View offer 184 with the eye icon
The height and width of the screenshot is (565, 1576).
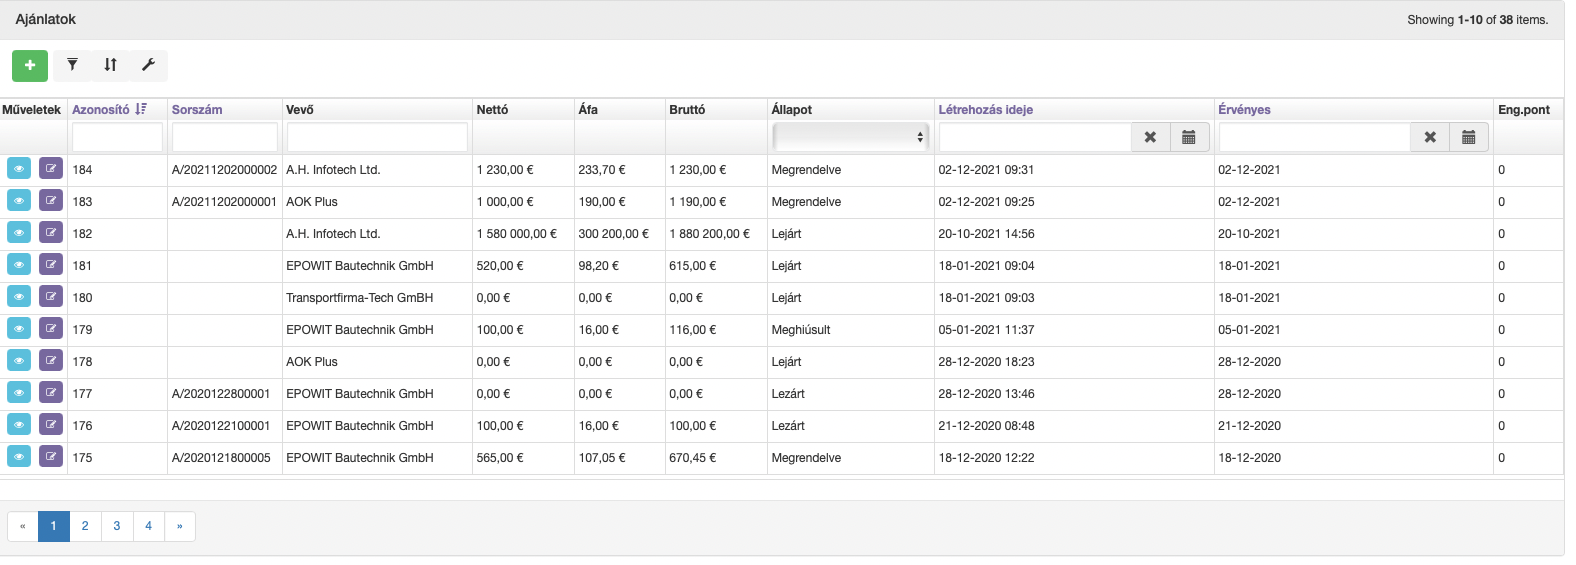[19, 169]
